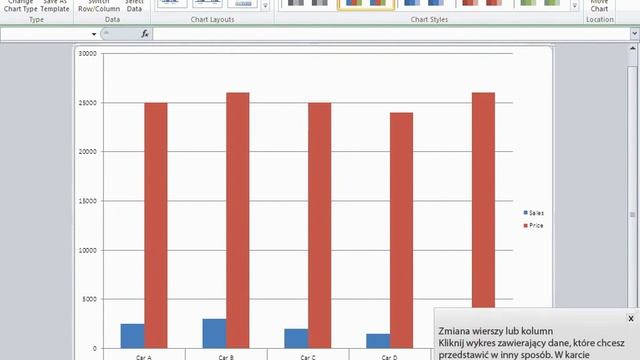Screen dimensions: 640x360
Task: Click Change Chart Type button
Action: (20, 6)
